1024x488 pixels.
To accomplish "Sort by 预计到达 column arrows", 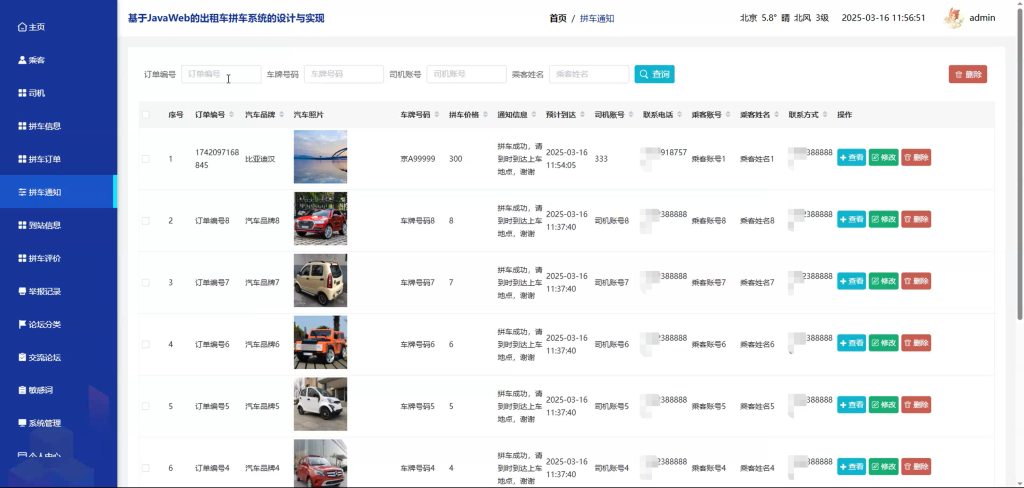I will 583,115.
